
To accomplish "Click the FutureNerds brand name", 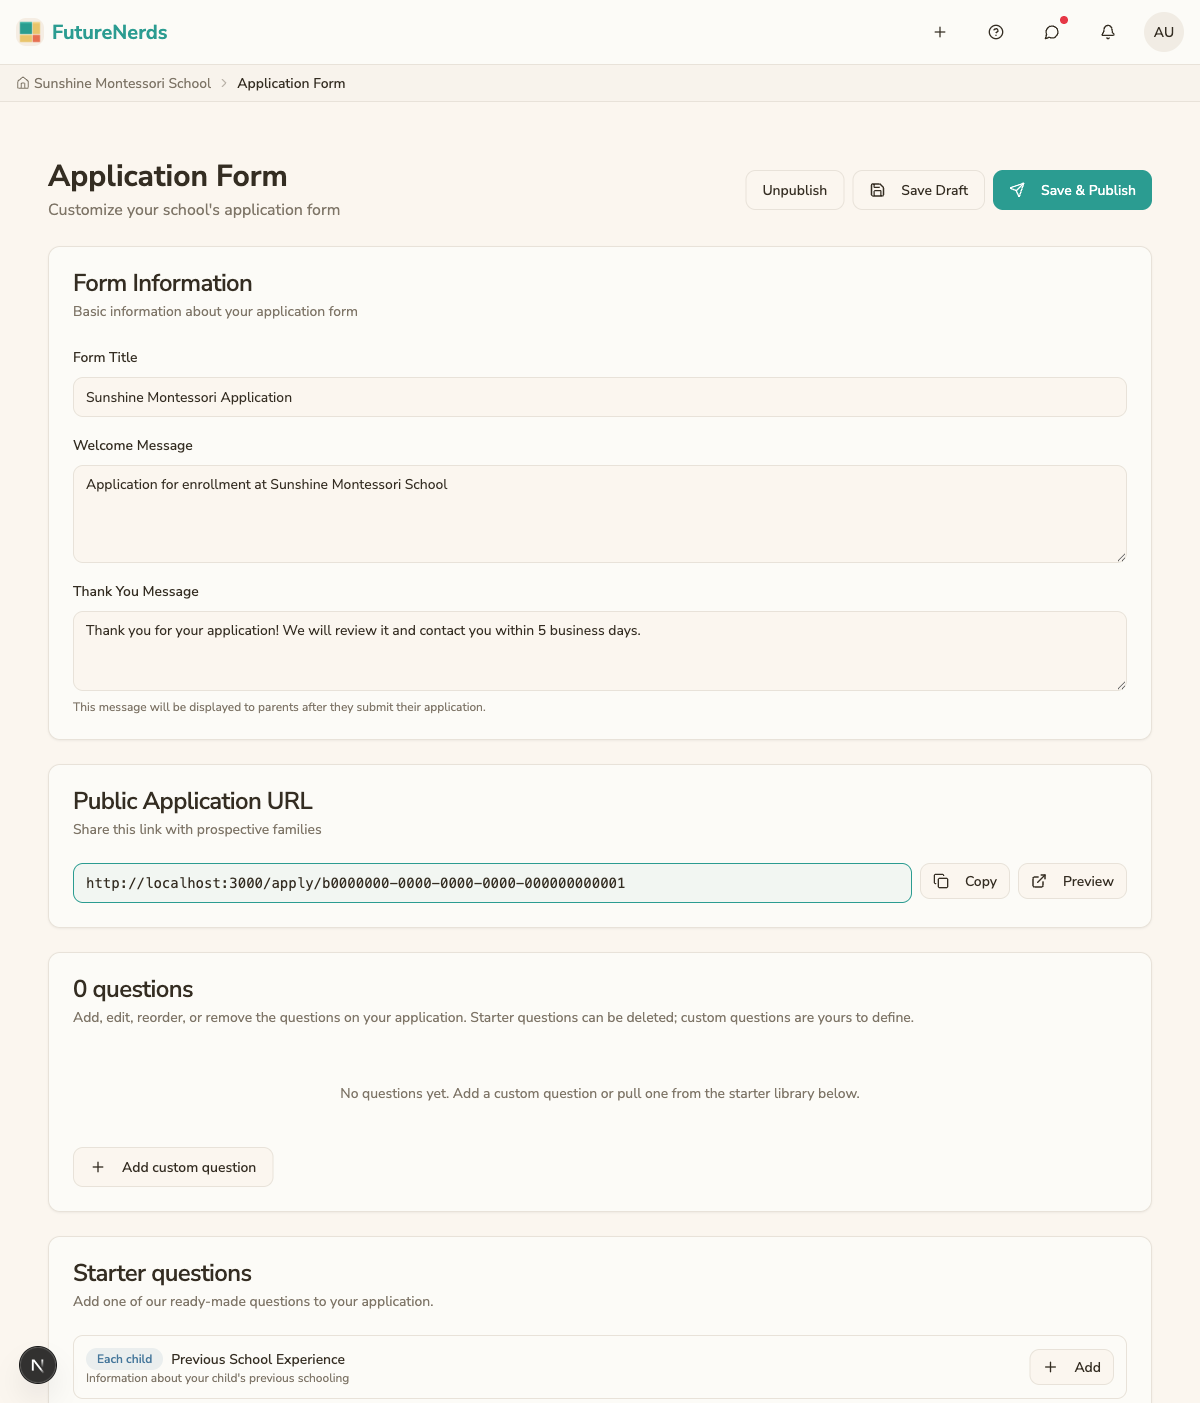I will (110, 32).
